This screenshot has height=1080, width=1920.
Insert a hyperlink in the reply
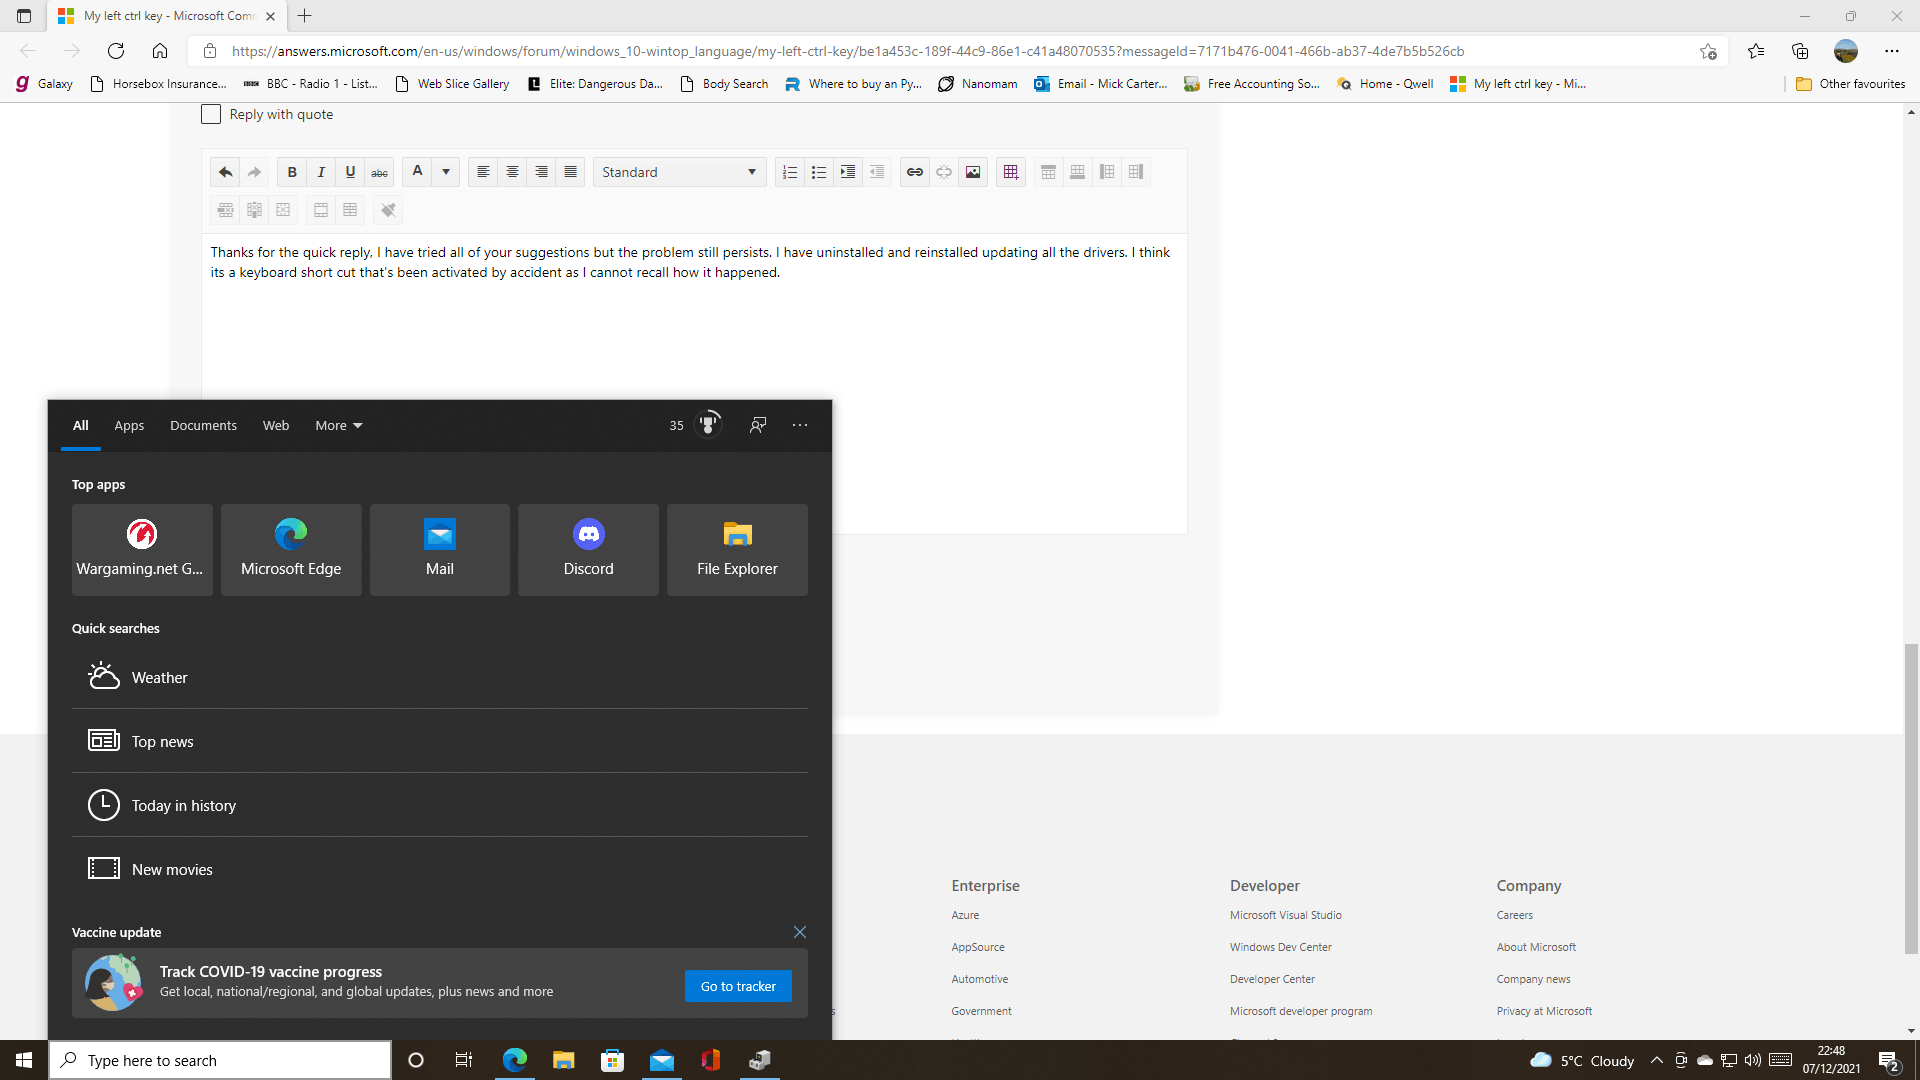click(915, 172)
